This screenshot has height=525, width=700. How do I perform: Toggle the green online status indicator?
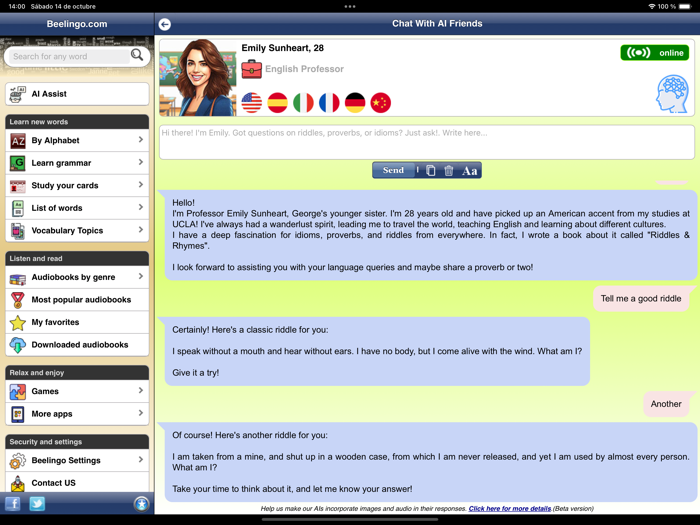[654, 53]
